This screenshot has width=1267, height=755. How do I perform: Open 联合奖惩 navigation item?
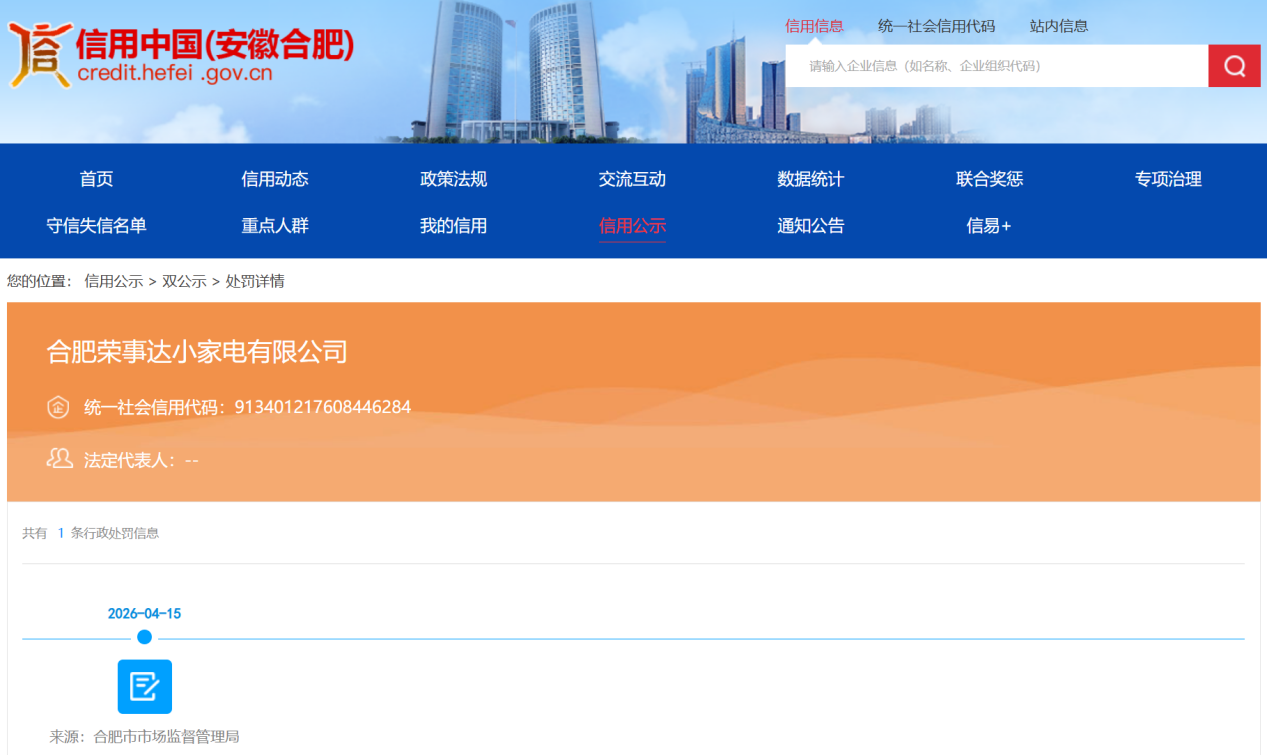[x=989, y=179]
